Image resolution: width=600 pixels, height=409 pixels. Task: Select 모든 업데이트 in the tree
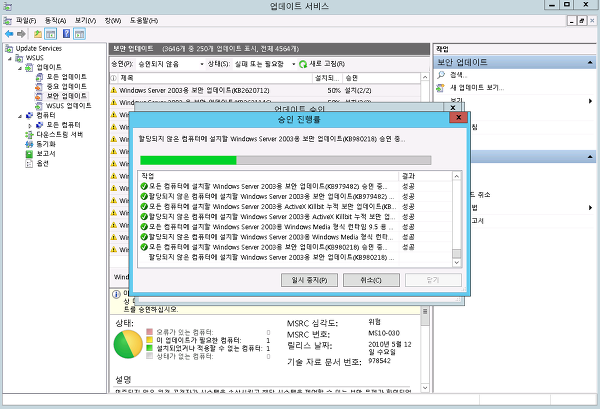coord(66,77)
